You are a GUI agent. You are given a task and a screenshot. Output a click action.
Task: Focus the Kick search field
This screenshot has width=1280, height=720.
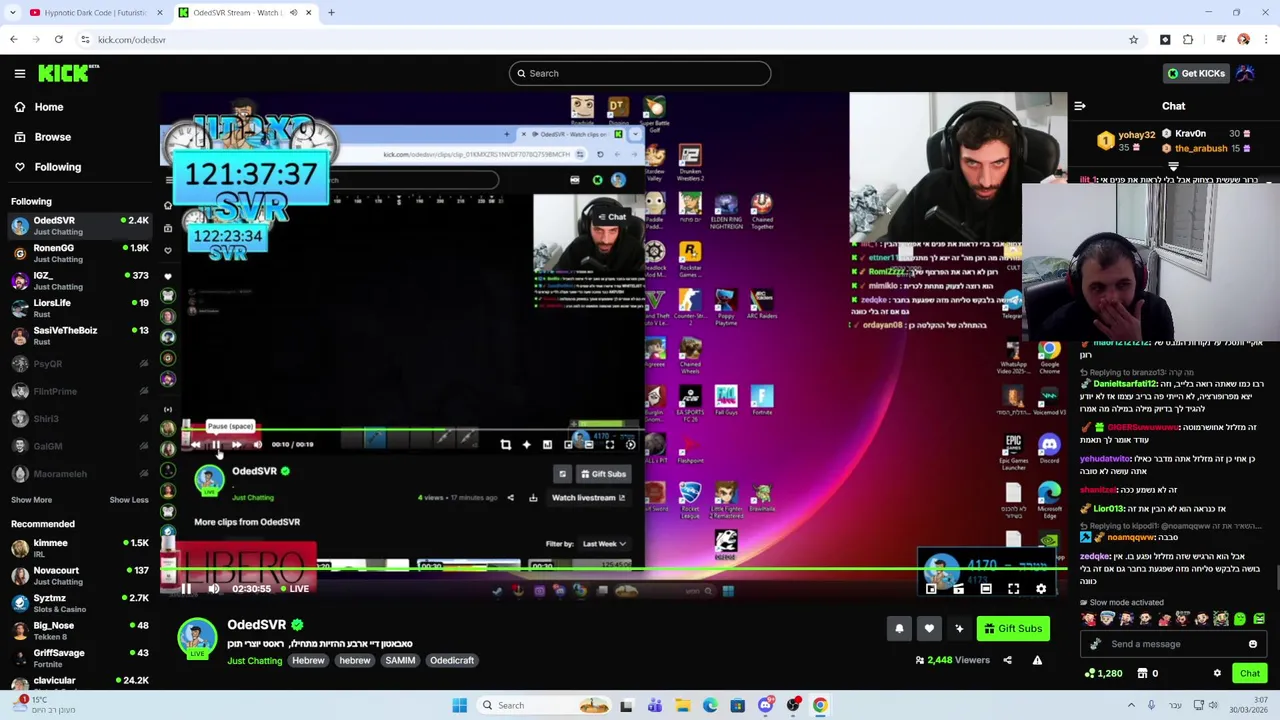coord(640,73)
